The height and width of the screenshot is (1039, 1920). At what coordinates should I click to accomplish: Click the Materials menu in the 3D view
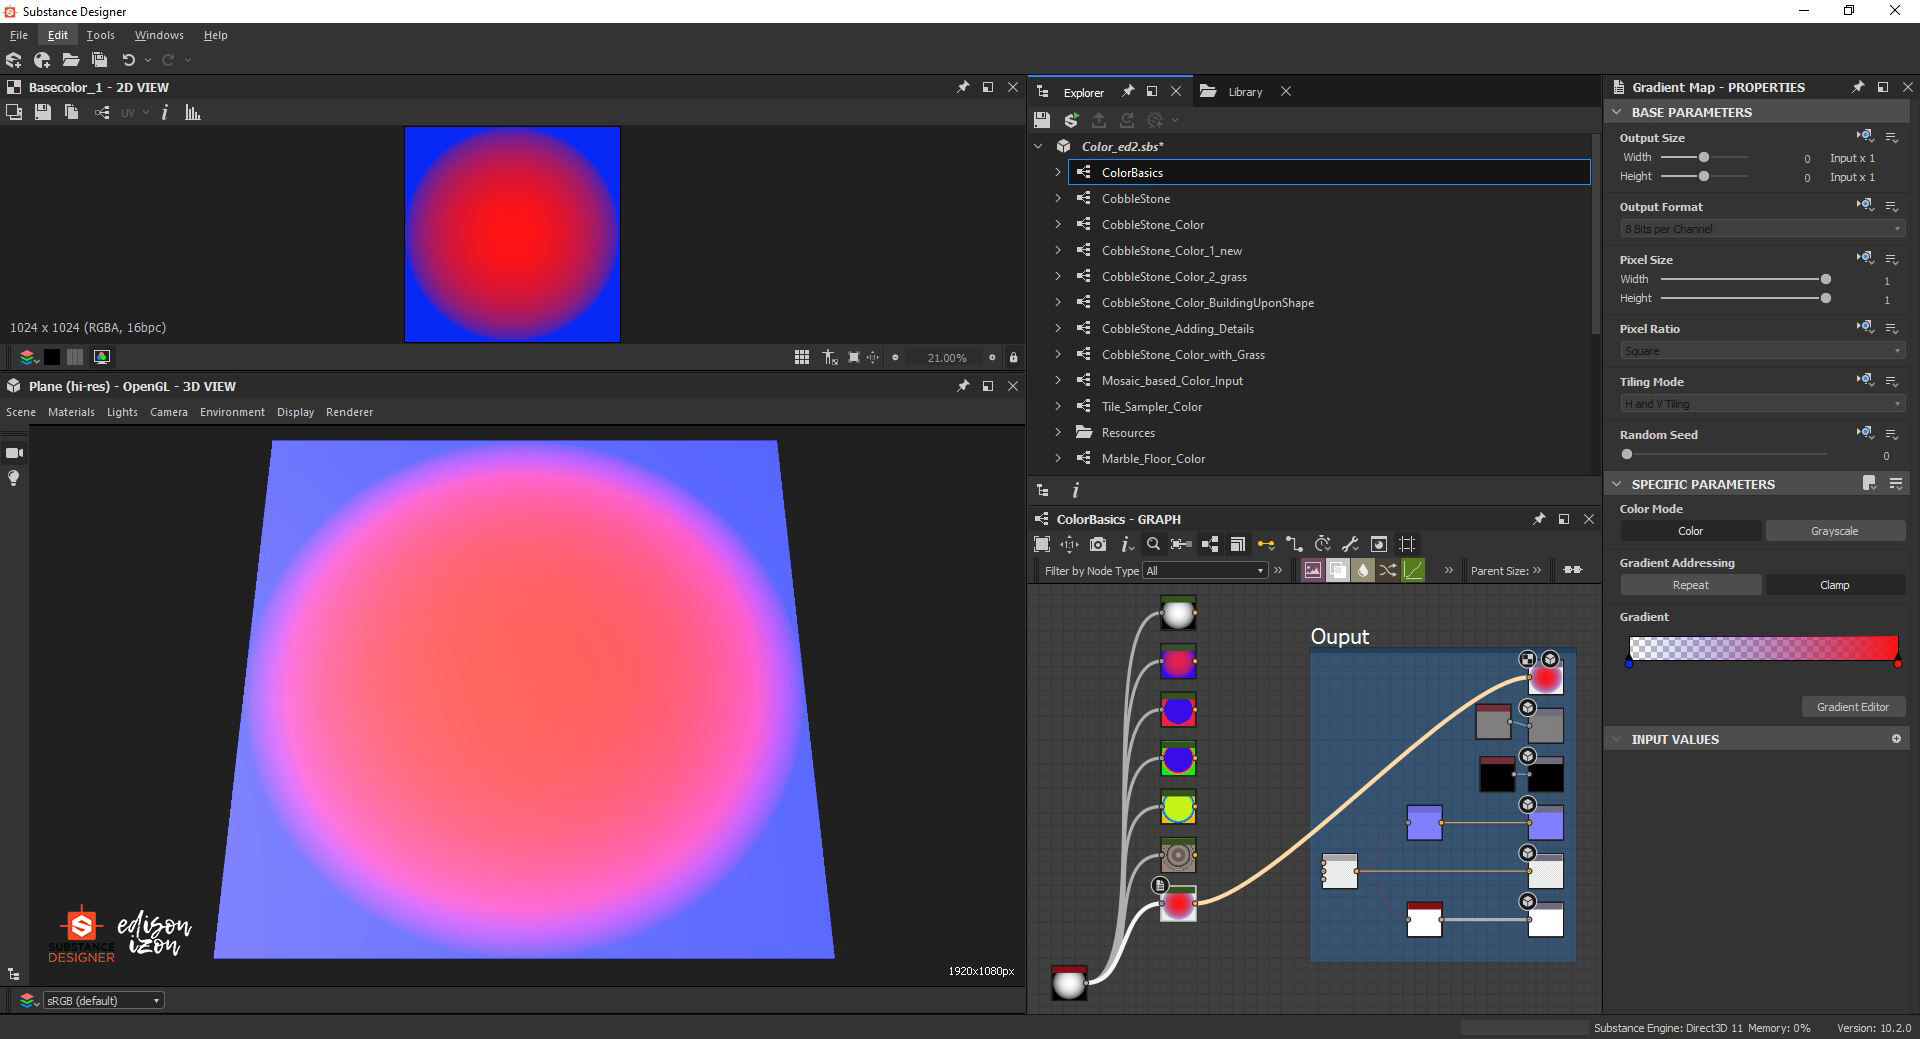click(71, 411)
